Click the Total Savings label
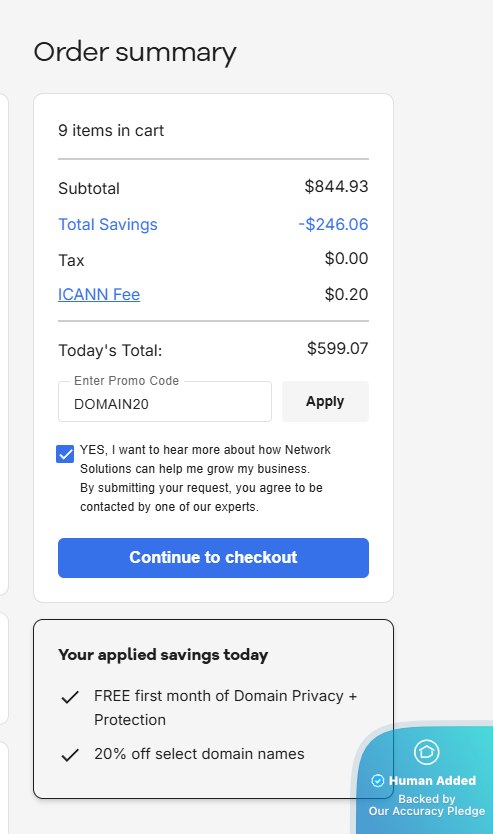The height and width of the screenshot is (834, 493). 108,224
